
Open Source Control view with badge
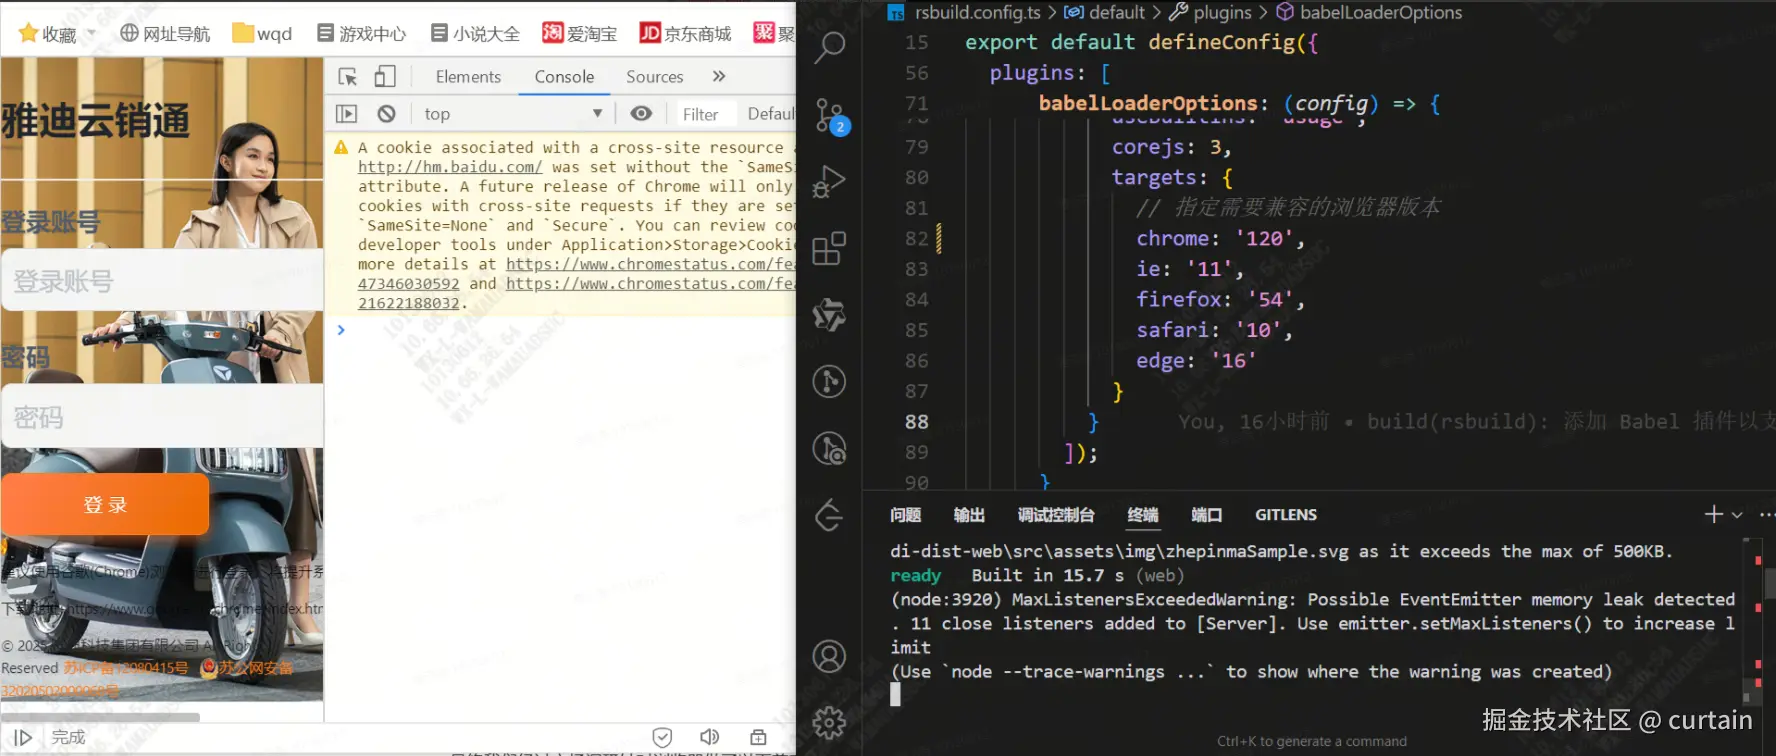[x=829, y=115]
